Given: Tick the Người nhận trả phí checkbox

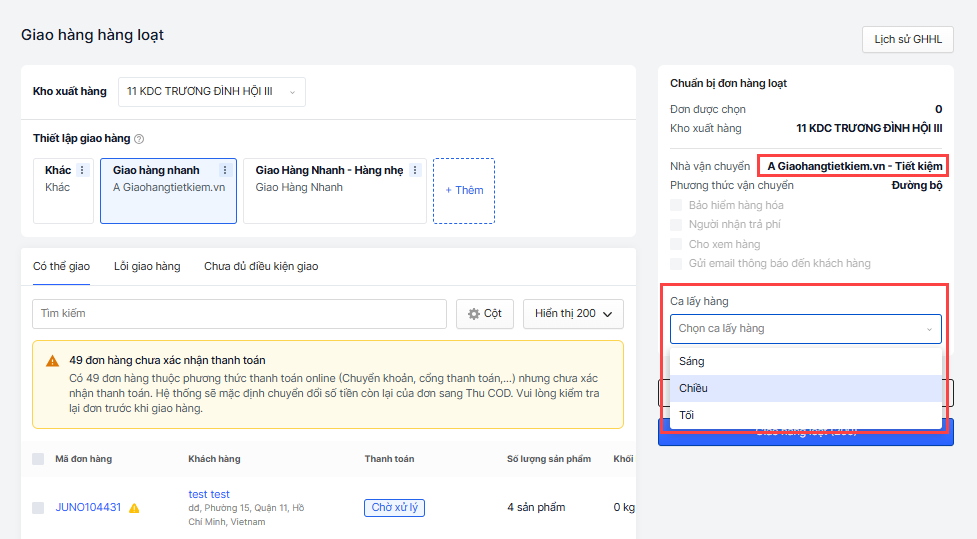Looking at the screenshot, I should 676,224.
